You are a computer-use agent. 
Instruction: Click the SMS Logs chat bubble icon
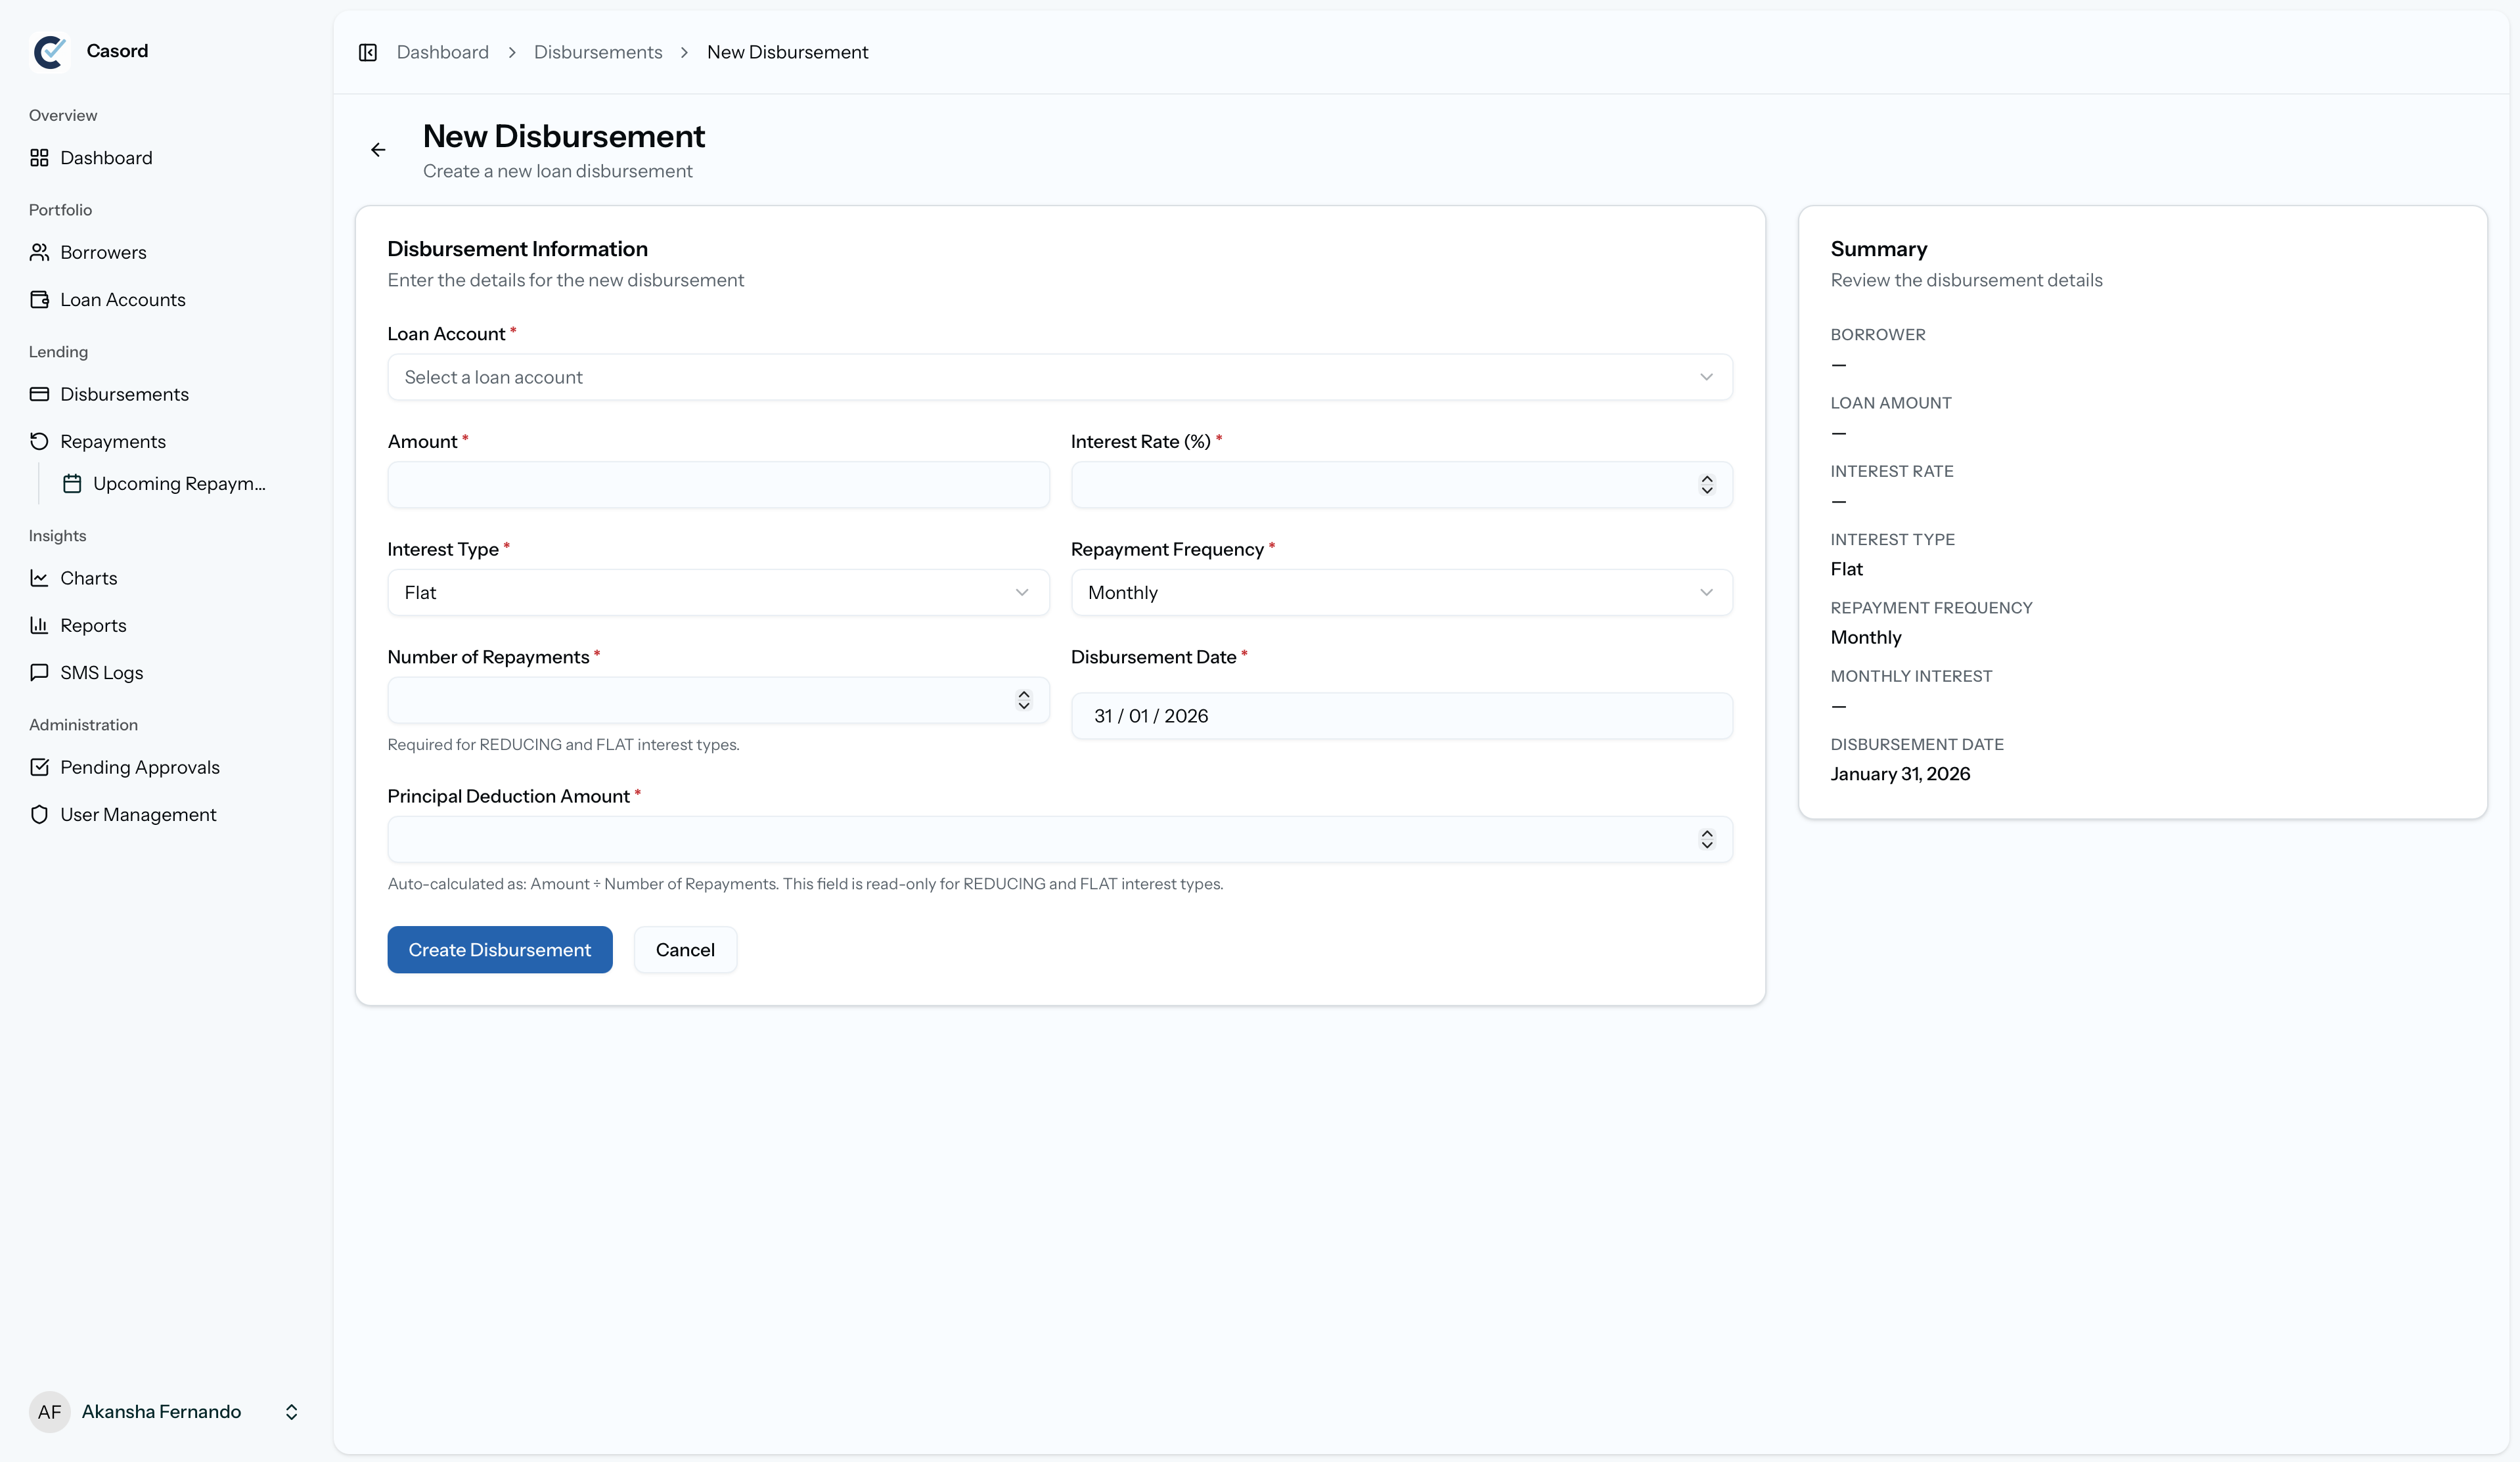click(x=39, y=673)
